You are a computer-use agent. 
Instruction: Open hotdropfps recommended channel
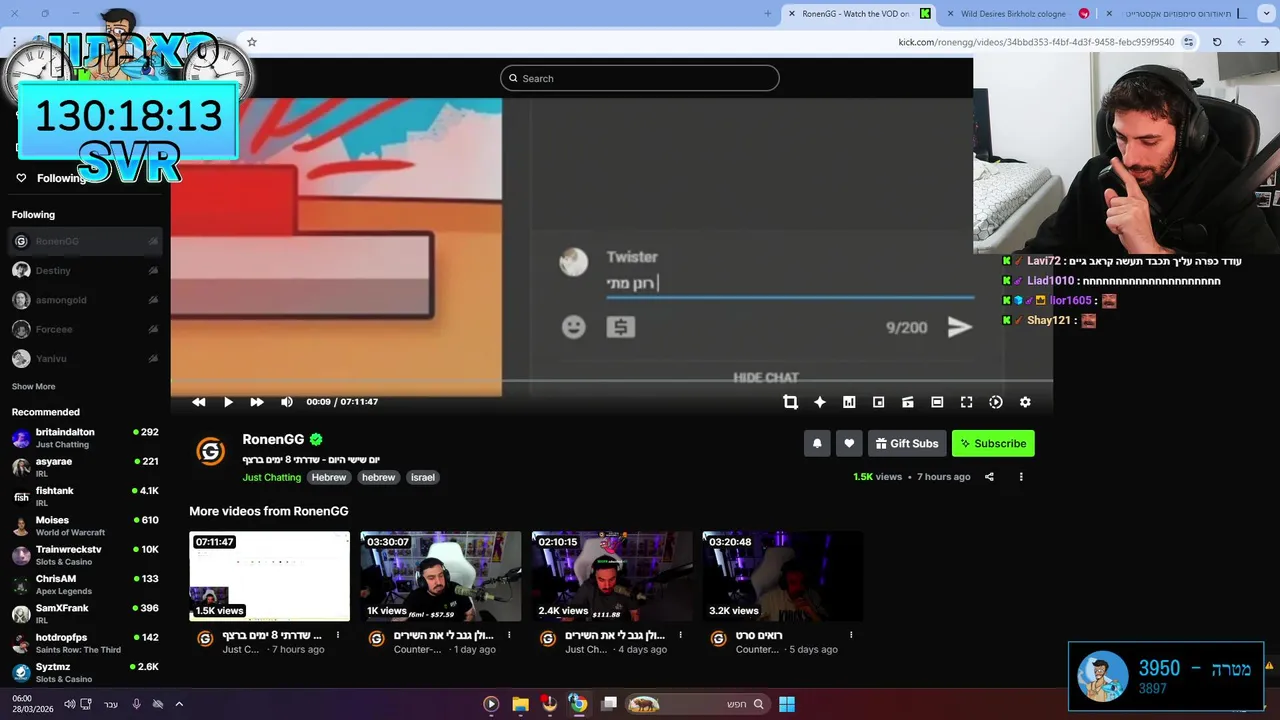(85, 643)
